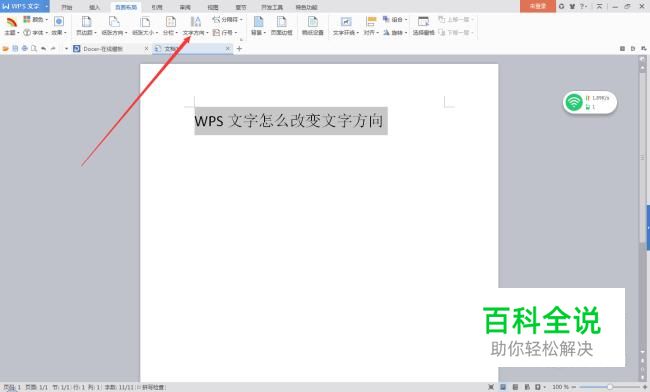Switch to the Home (开始) tab
This screenshot has width=650, height=392.
coord(67,7)
